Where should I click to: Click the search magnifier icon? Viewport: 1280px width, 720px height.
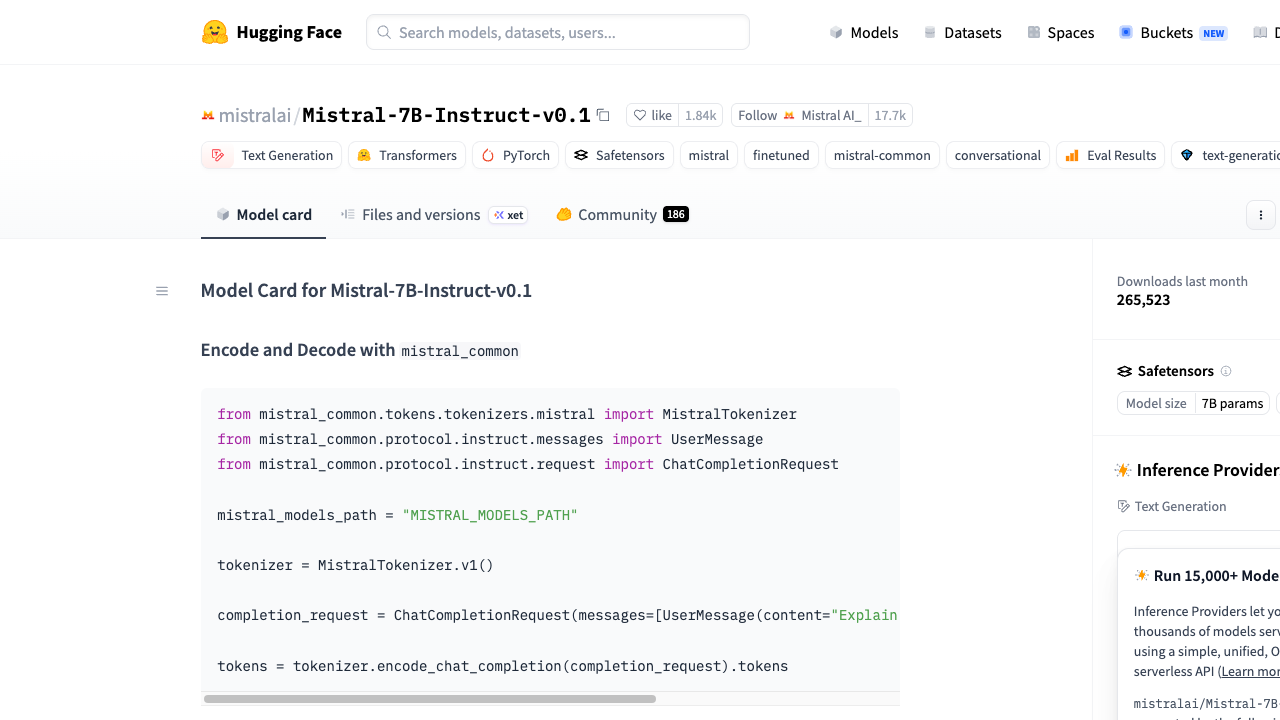coord(384,32)
